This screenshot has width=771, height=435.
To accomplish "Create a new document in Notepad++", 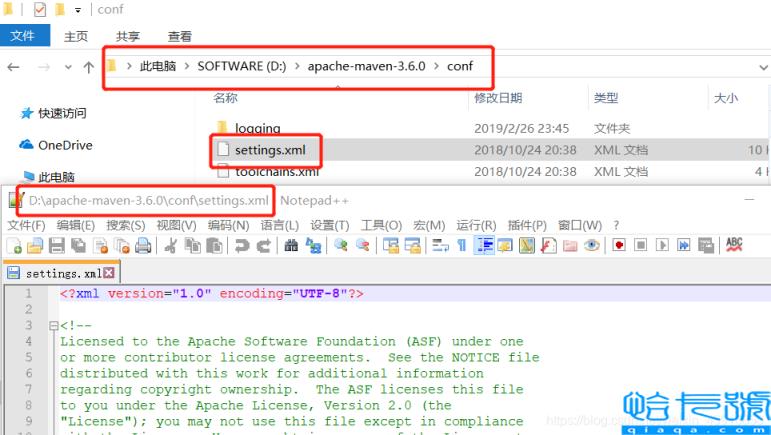I will pos(14,245).
